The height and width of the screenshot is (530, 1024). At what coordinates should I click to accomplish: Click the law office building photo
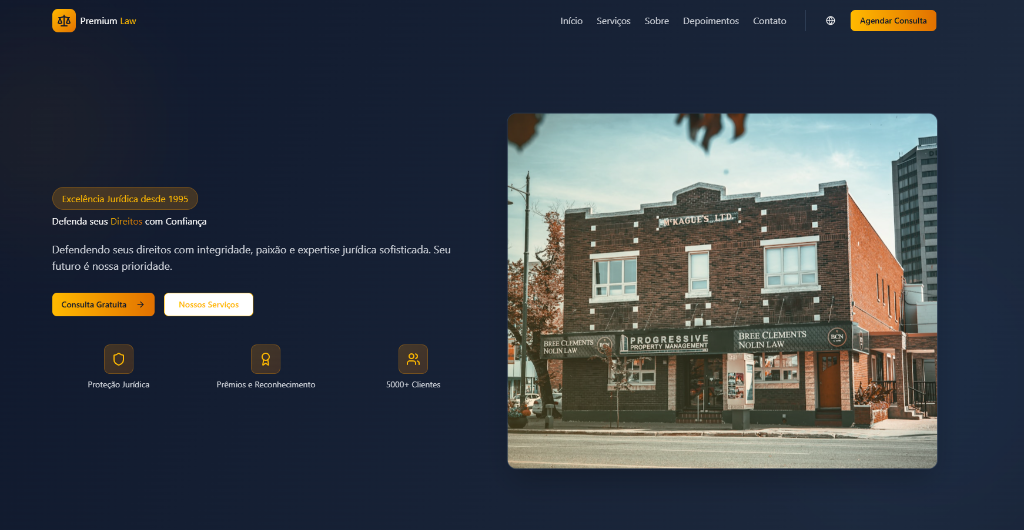[x=722, y=290]
